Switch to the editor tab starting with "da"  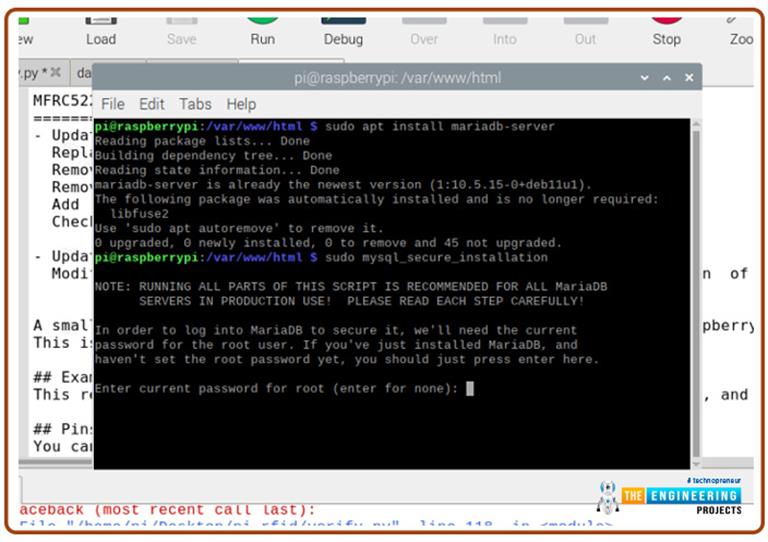[x=84, y=72]
